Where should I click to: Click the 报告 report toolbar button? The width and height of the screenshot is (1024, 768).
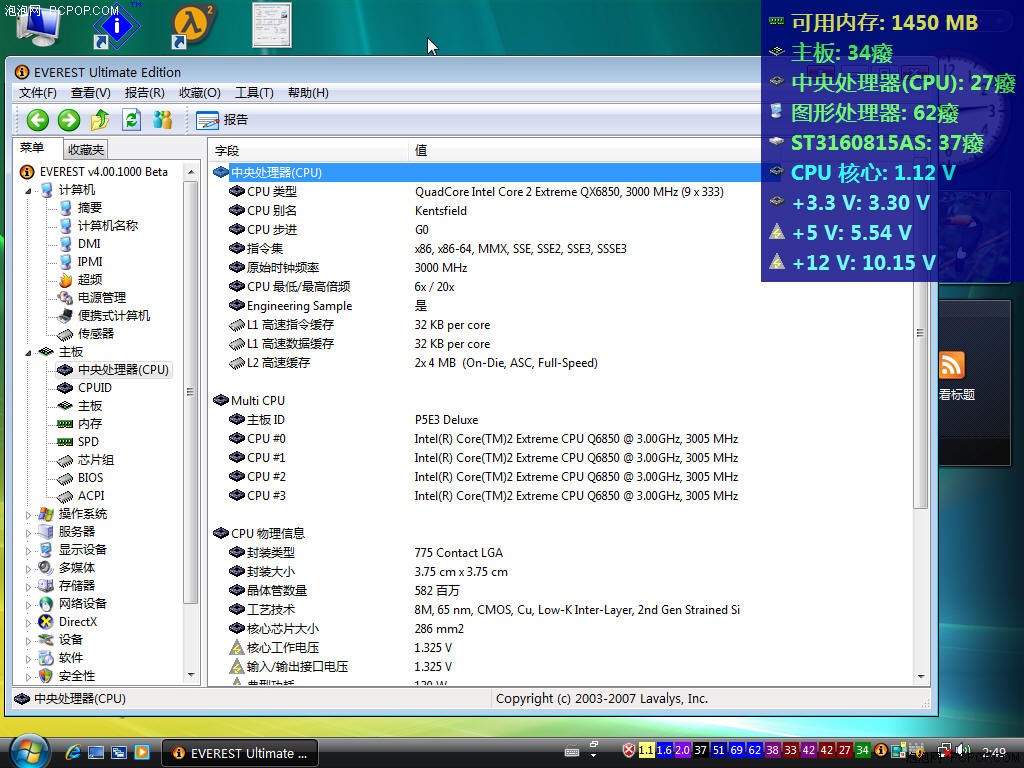tap(222, 120)
